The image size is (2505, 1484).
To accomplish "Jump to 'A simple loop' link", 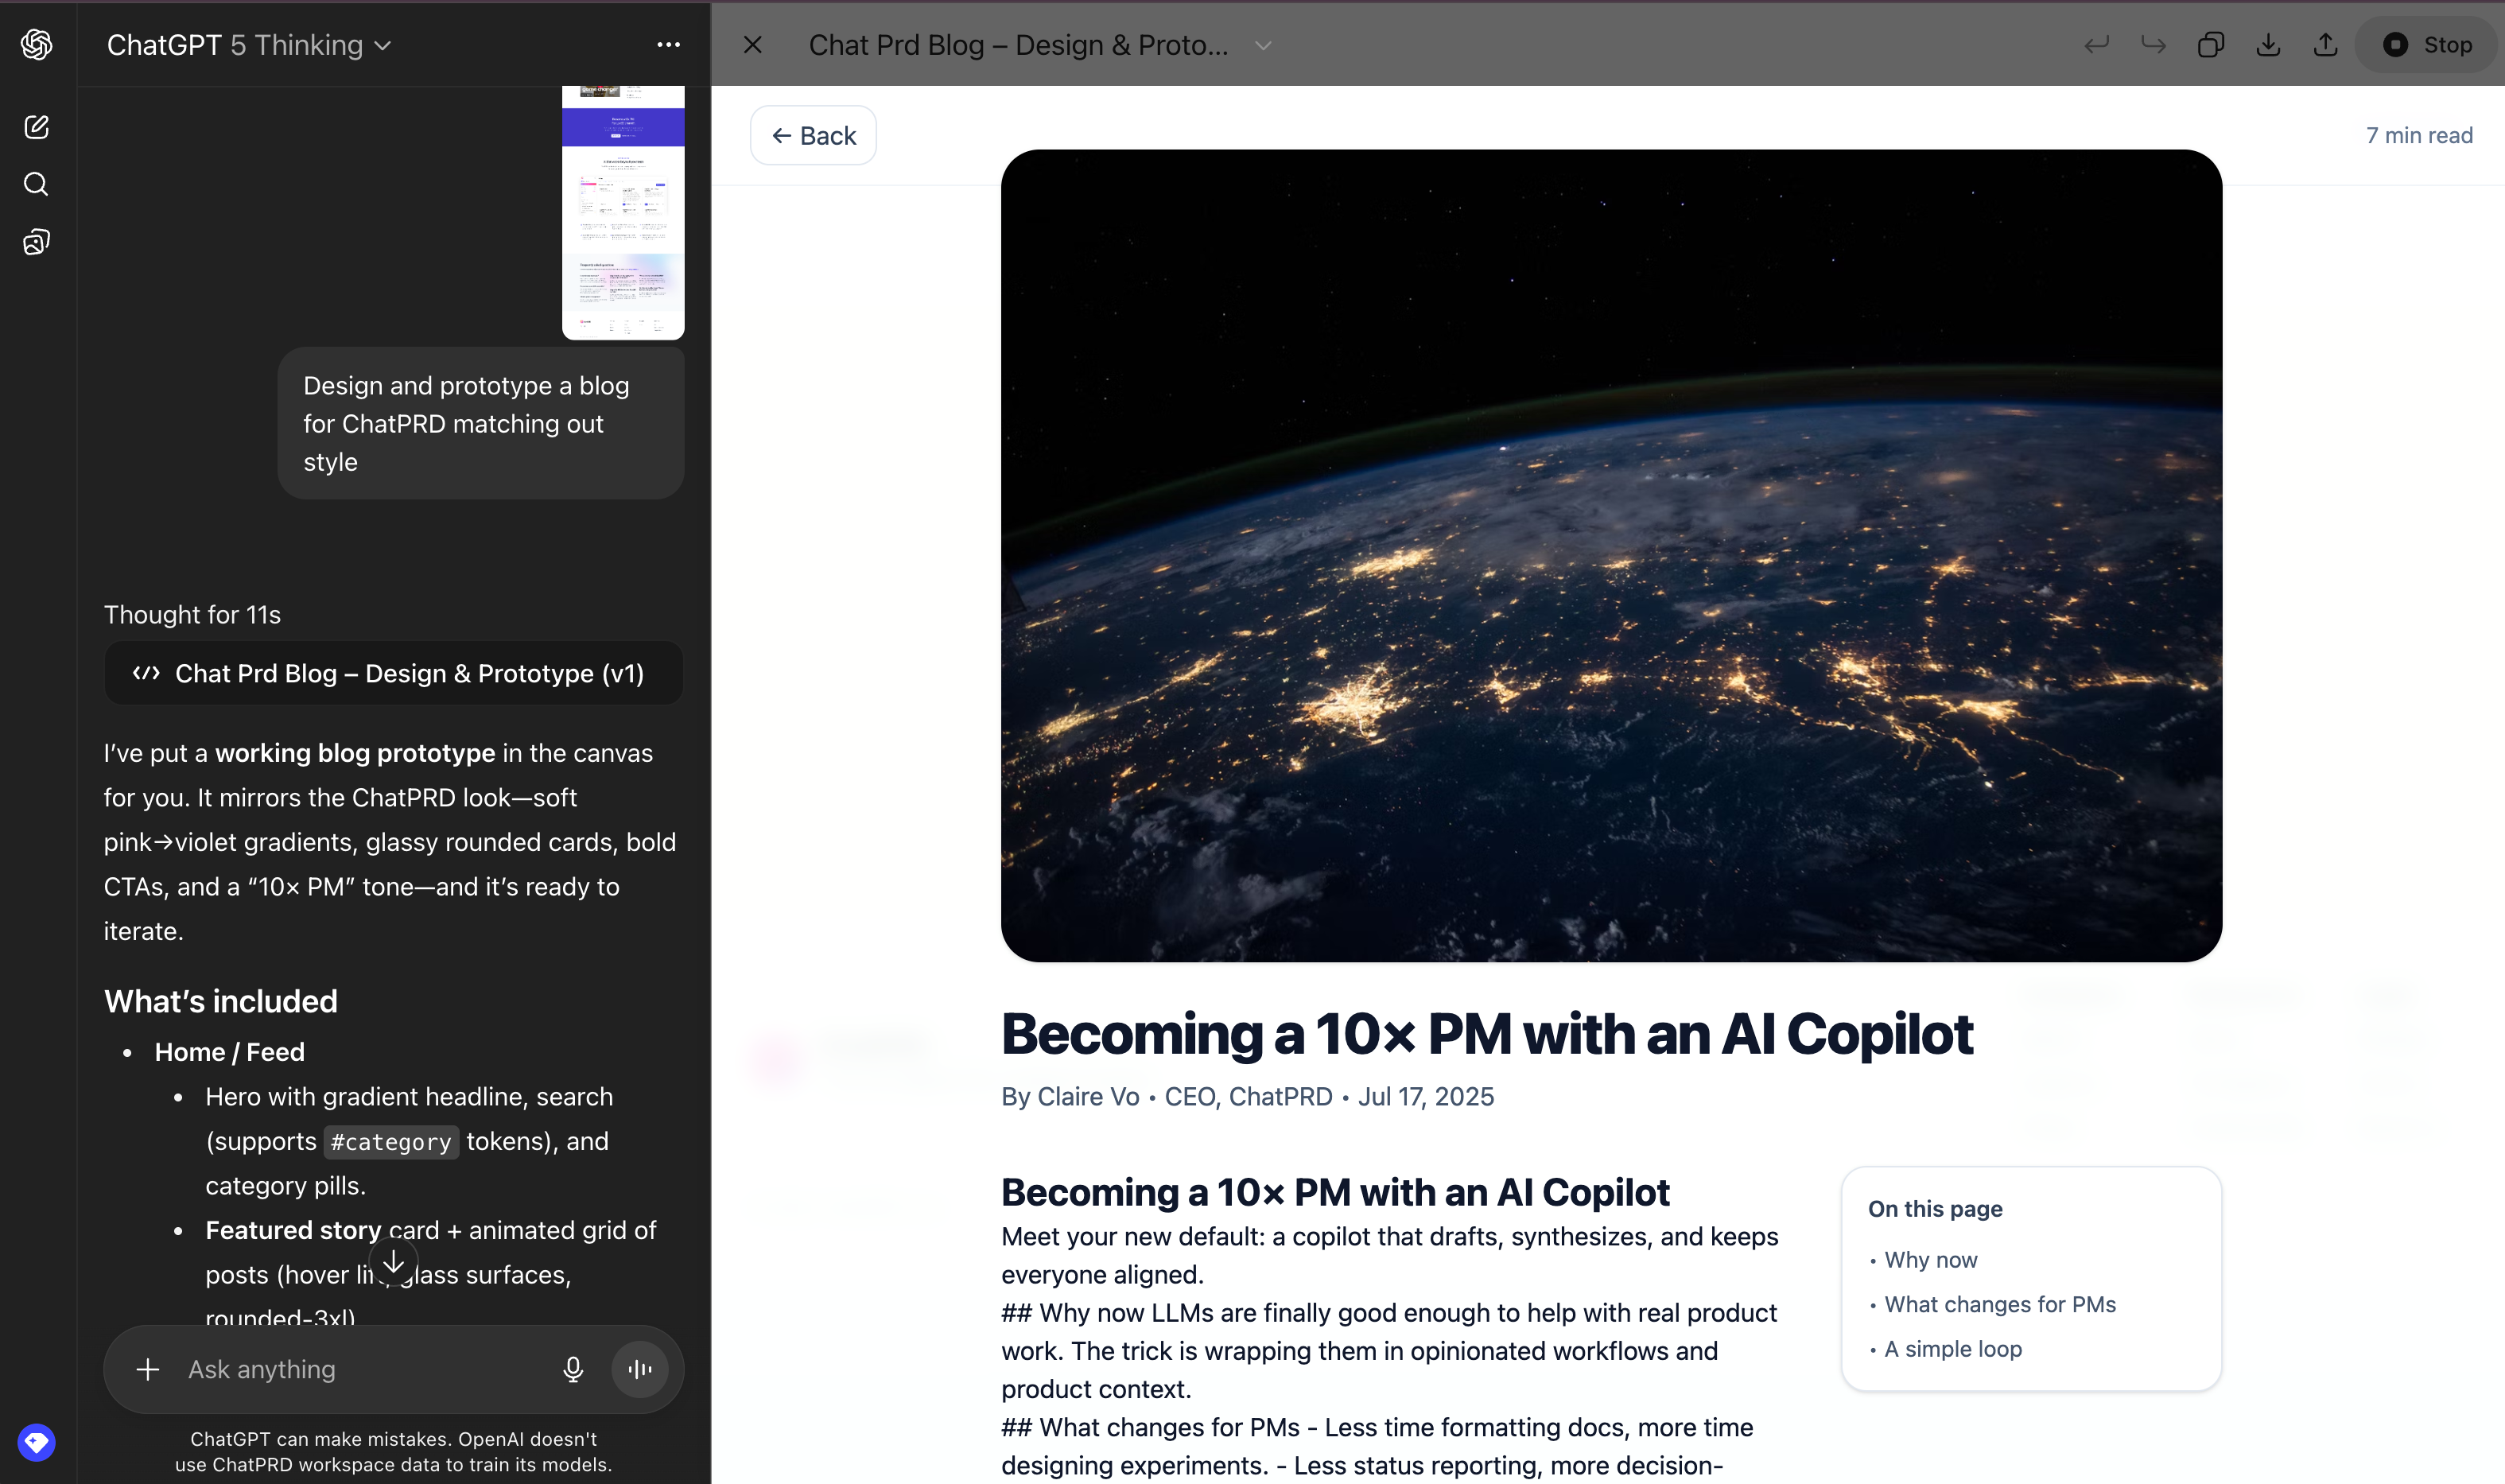I will coord(1953,1349).
